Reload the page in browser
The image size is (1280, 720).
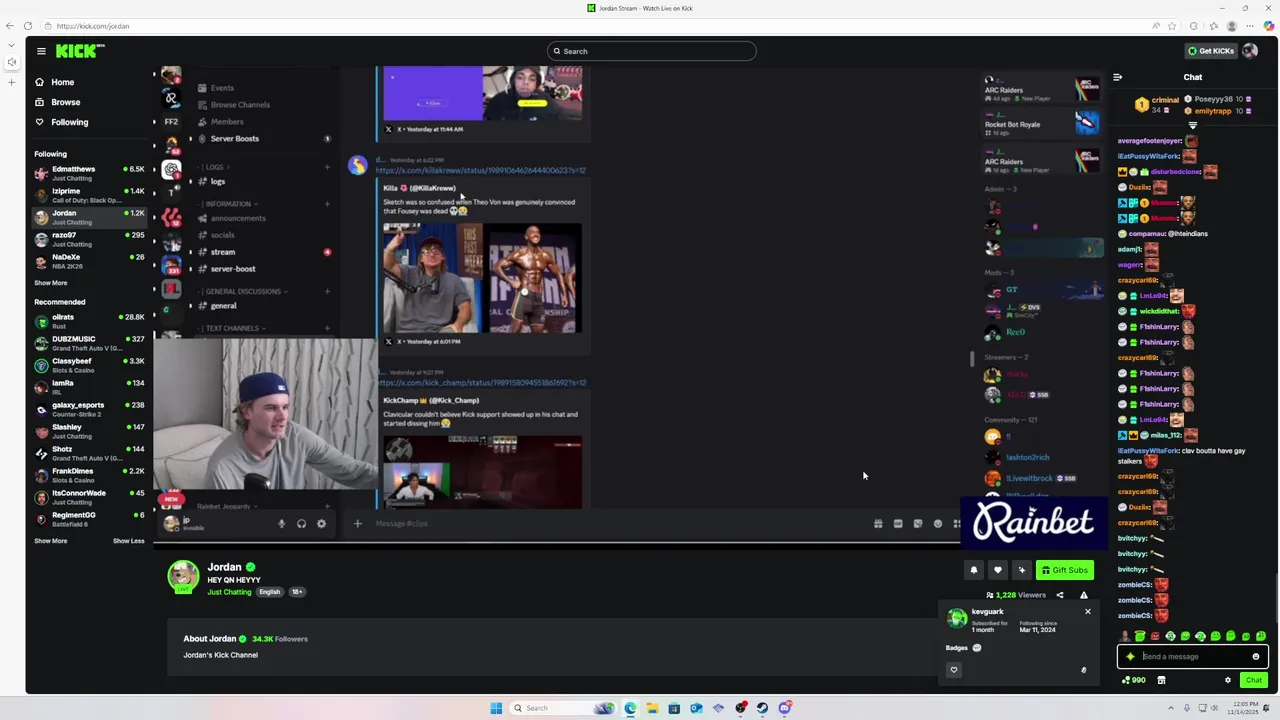point(27,26)
